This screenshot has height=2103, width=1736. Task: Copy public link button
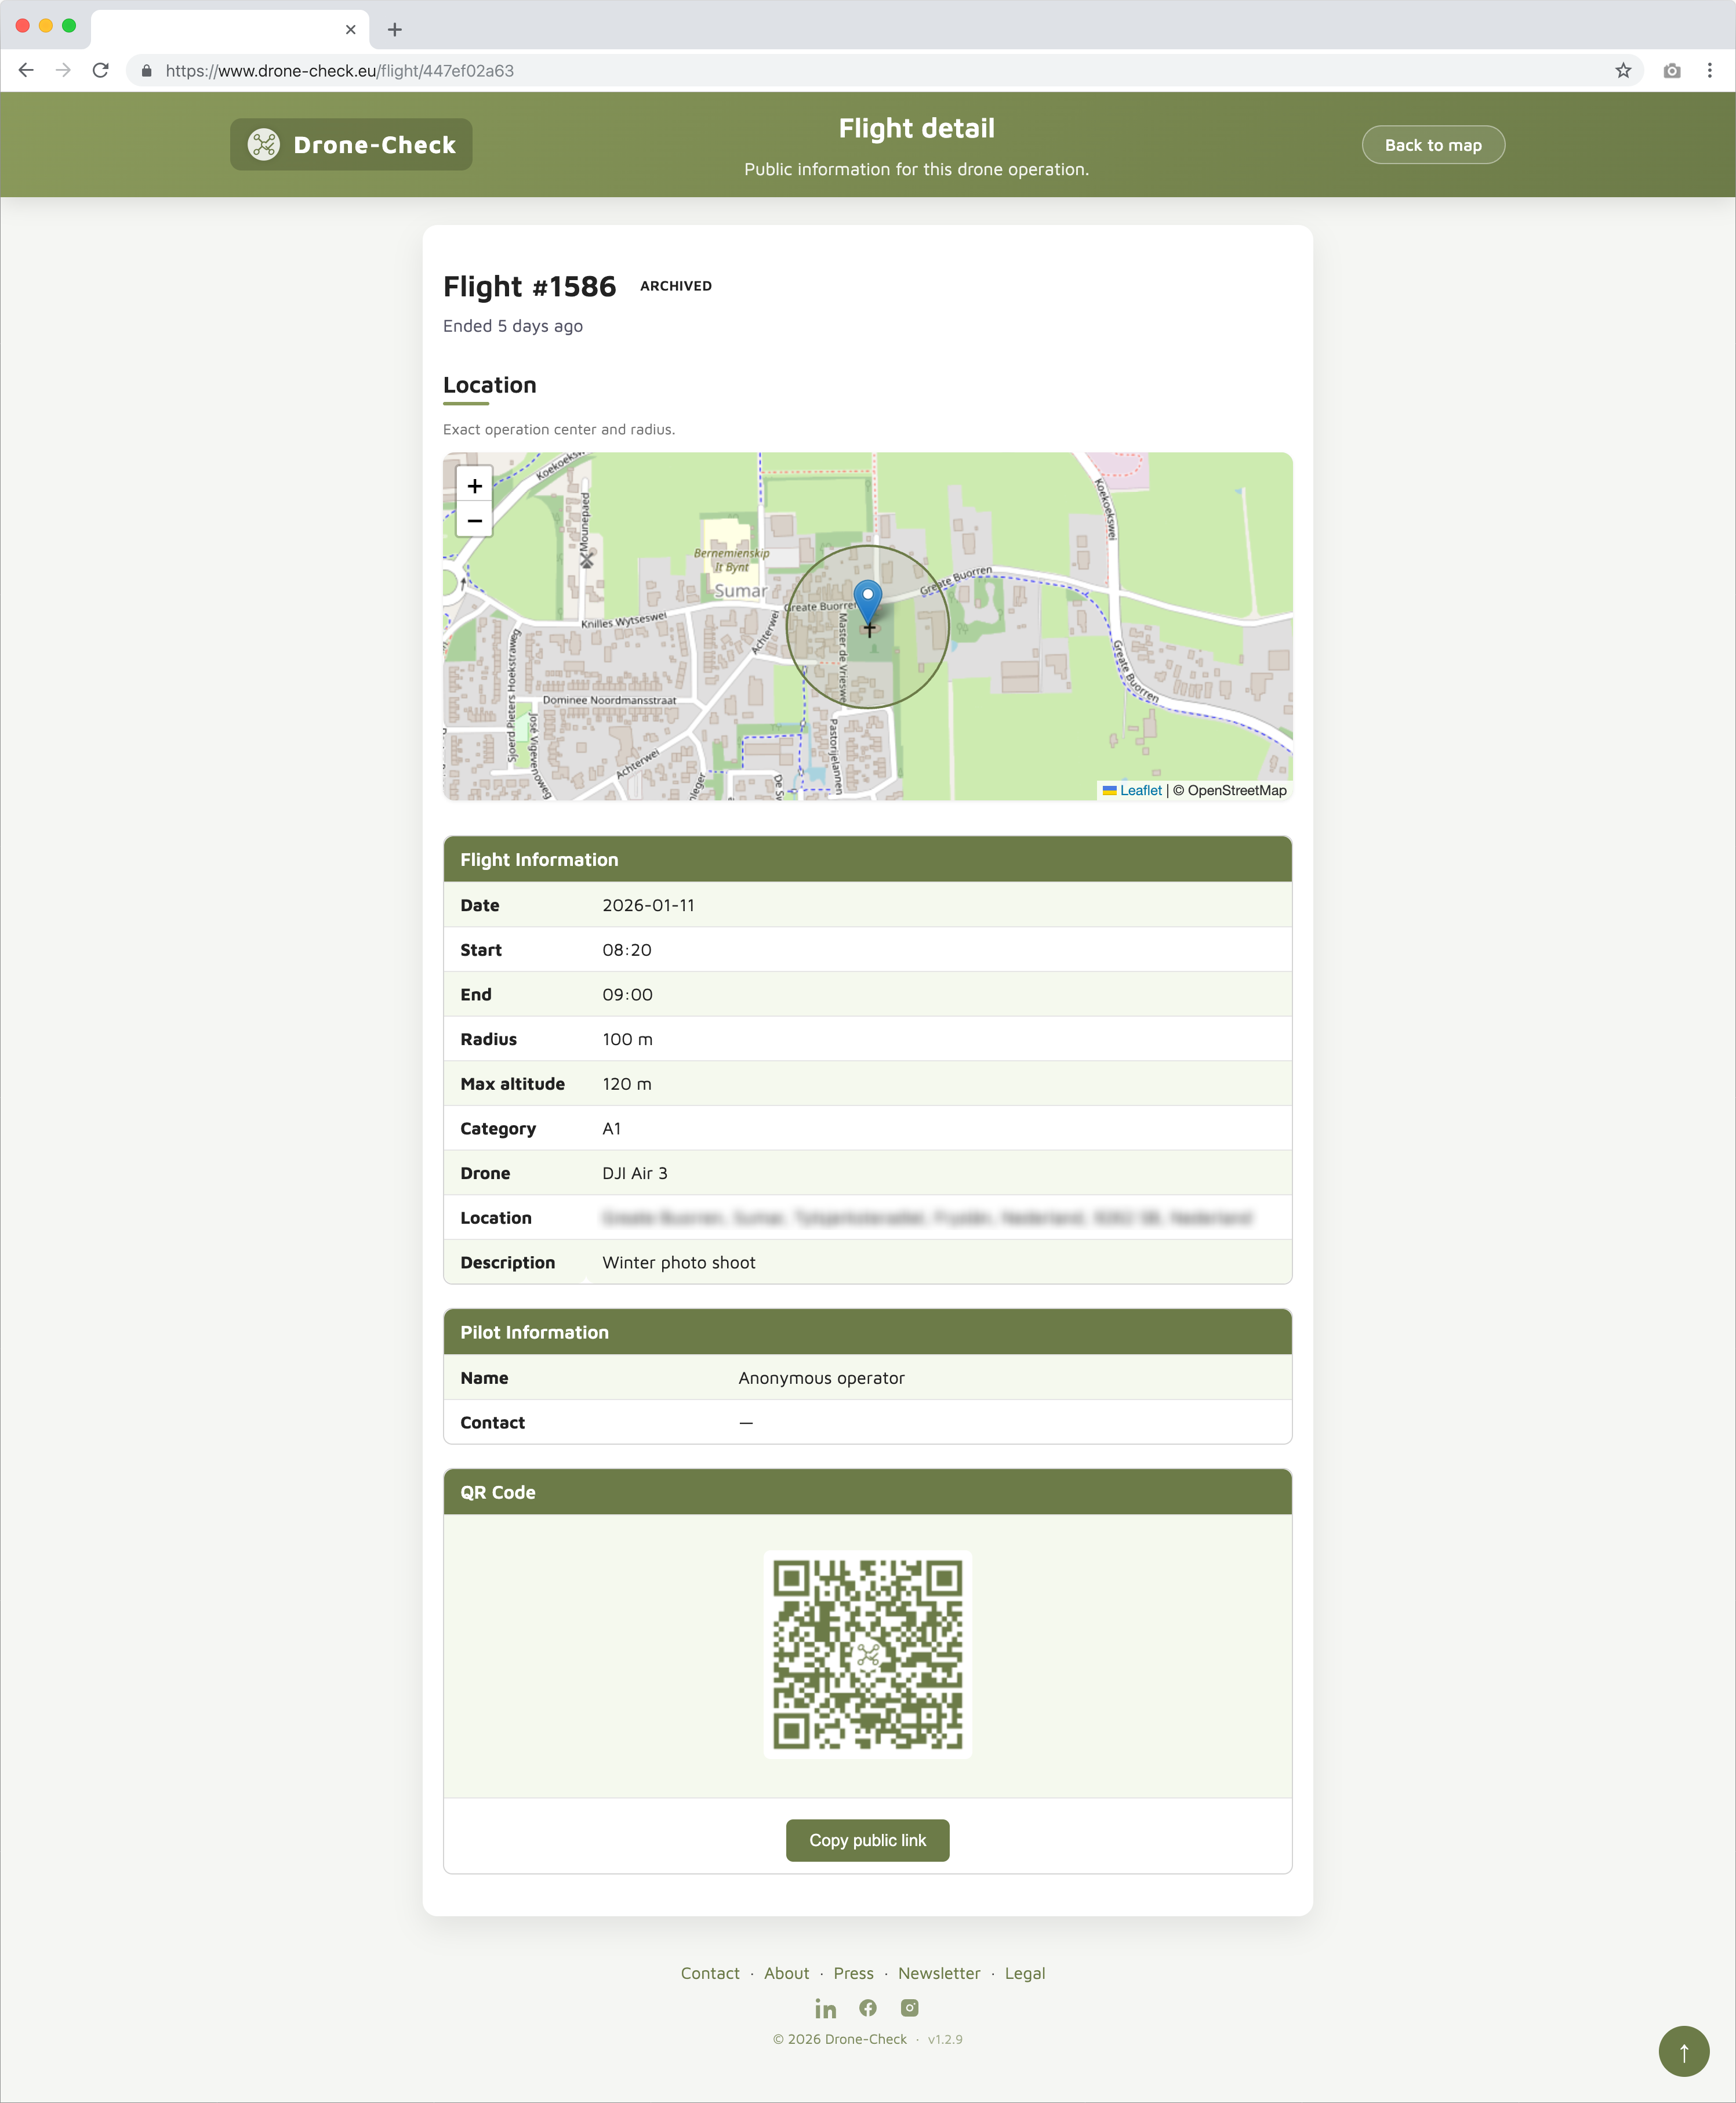(x=867, y=1840)
